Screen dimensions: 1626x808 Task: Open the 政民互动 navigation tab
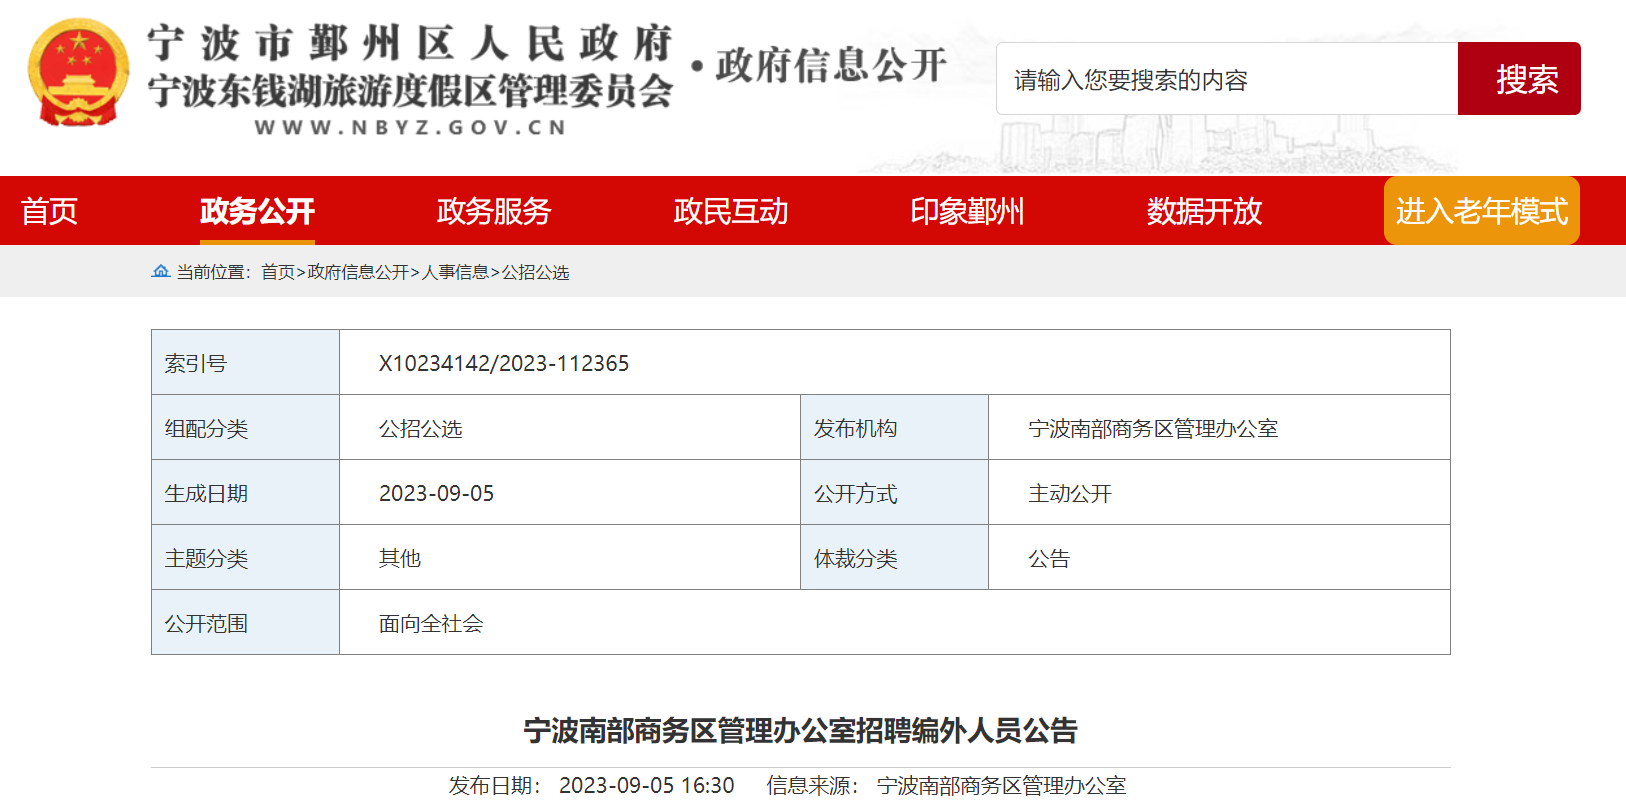point(731,211)
